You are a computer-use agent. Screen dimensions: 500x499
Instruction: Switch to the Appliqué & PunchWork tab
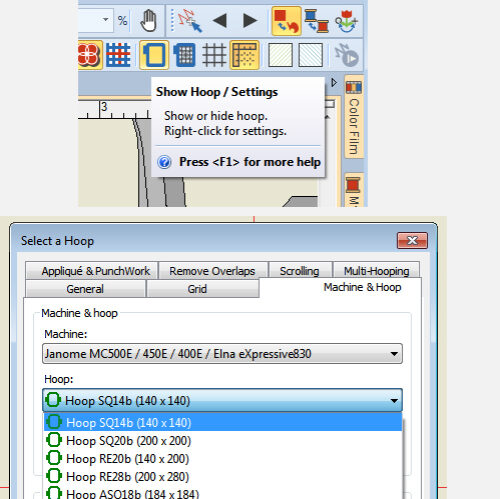(91, 271)
